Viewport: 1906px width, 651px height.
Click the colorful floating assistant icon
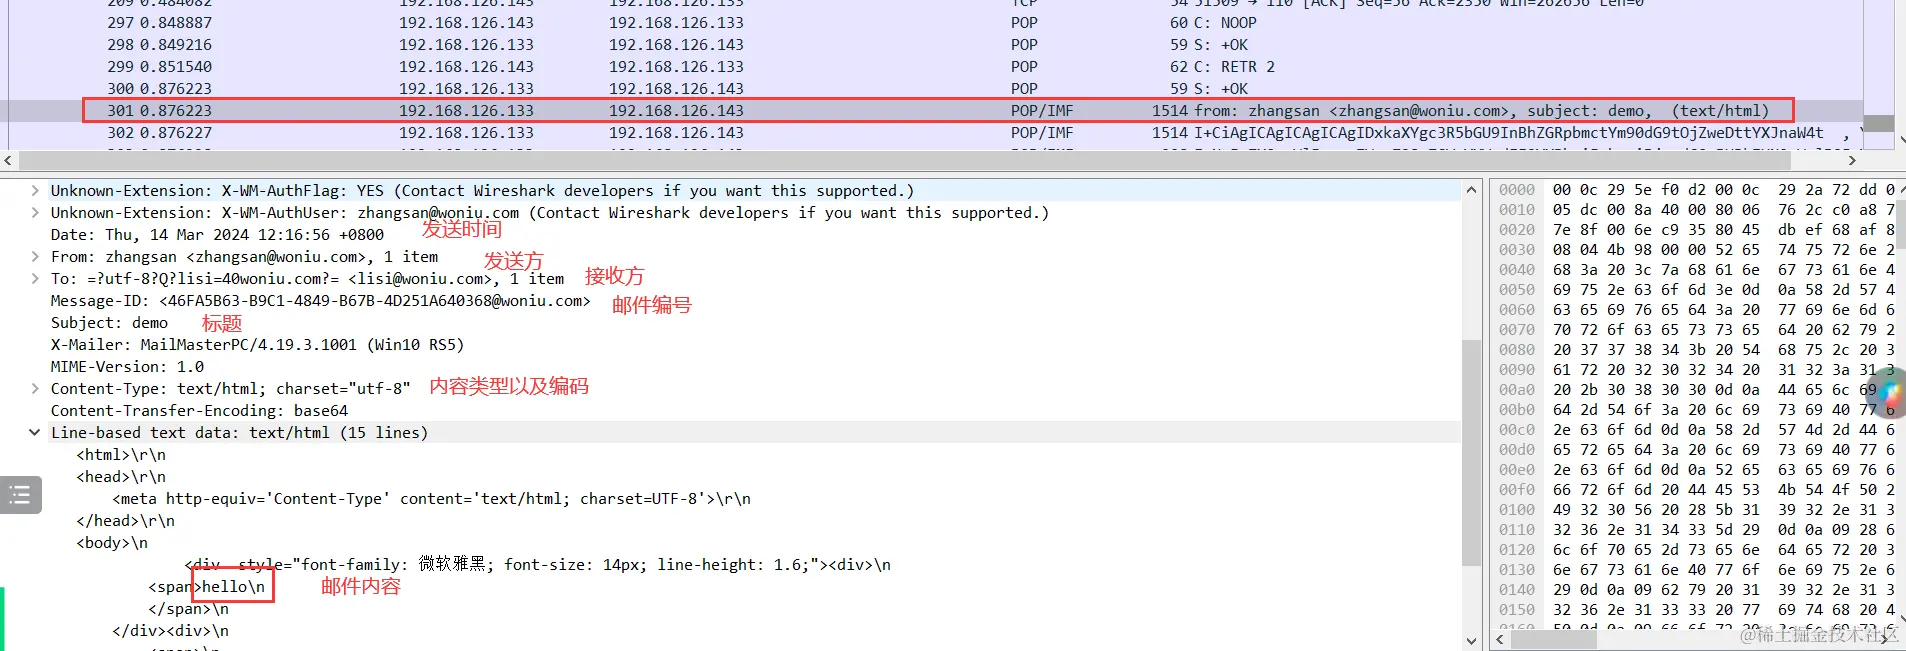[1887, 392]
